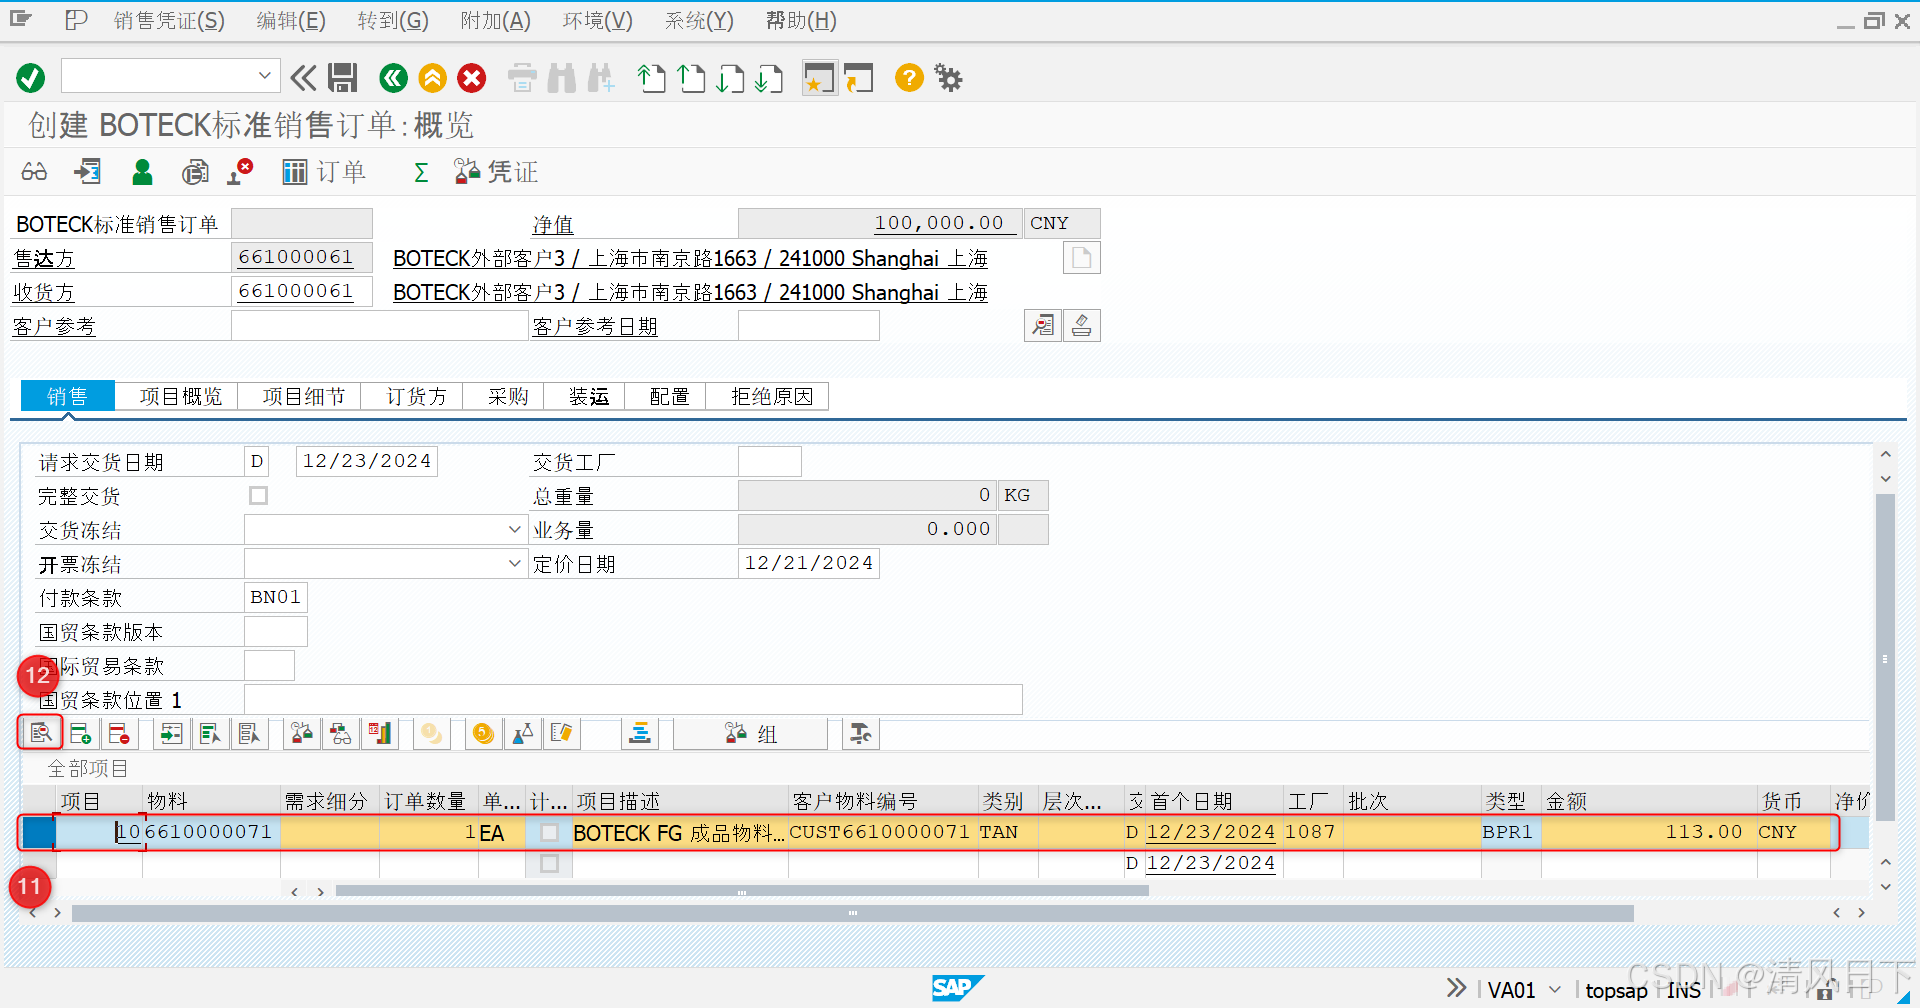Click the header output preview arrow icon
The image size is (1920, 1008).
coord(88,172)
